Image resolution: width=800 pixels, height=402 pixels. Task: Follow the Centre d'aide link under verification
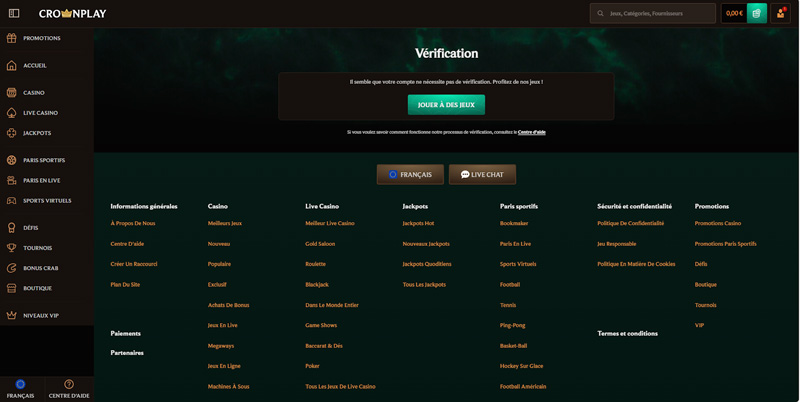coord(532,132)
